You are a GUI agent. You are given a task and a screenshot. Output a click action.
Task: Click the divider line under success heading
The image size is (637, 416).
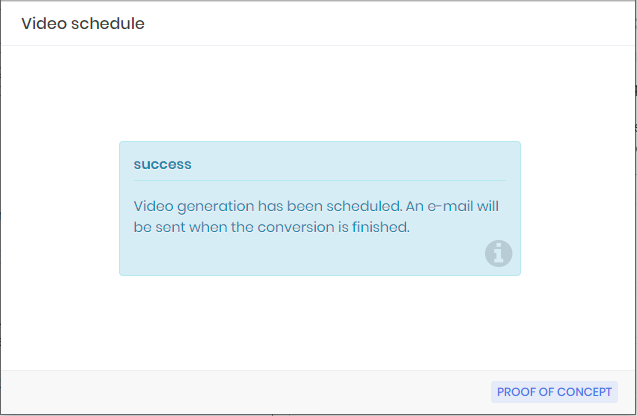[x=320, y=180]
